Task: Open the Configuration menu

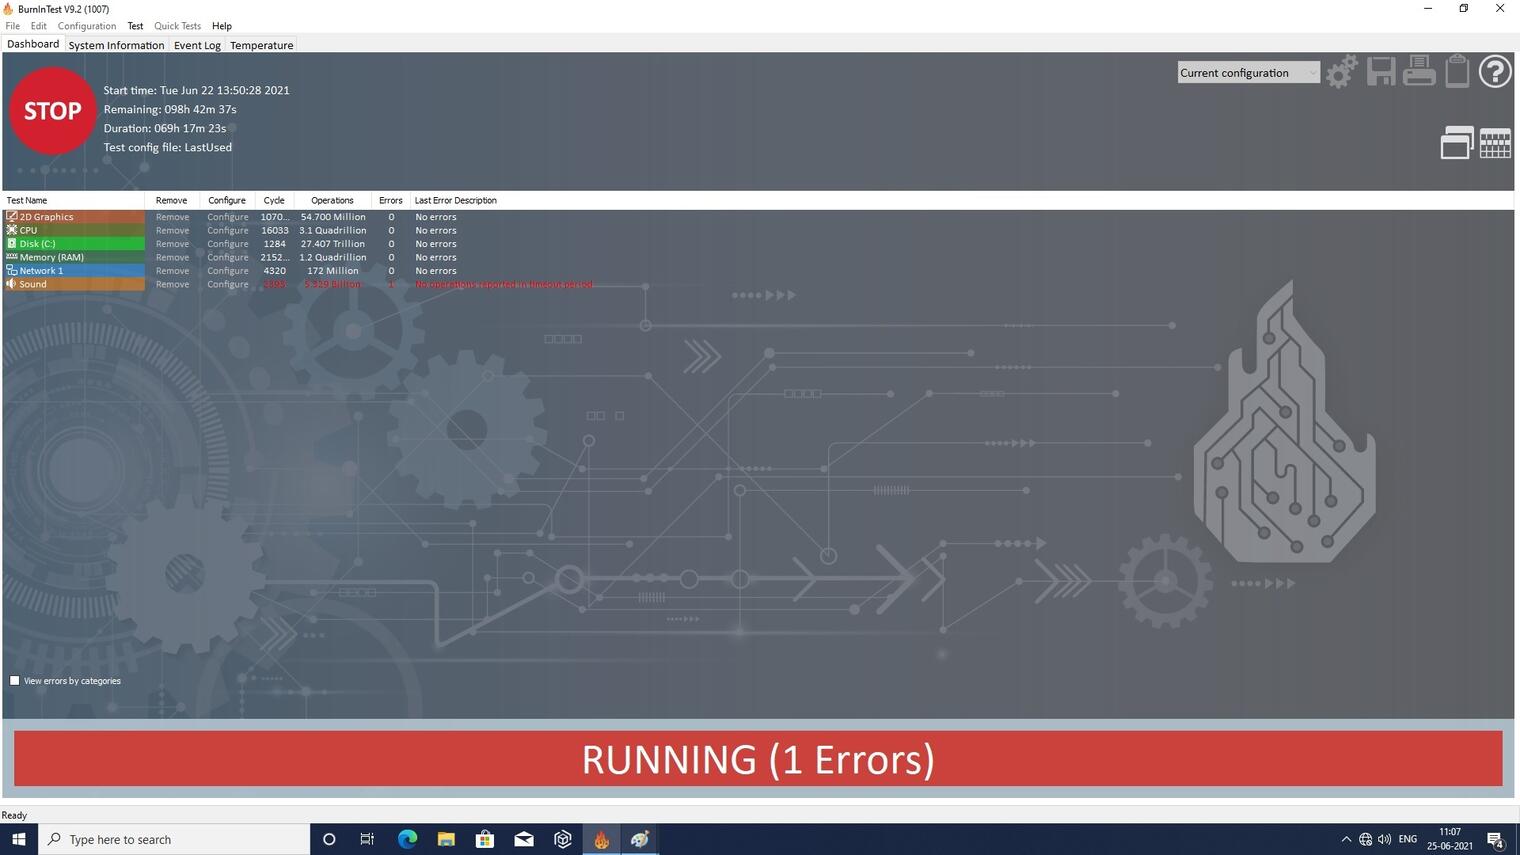Action: [x=87, y=26]
